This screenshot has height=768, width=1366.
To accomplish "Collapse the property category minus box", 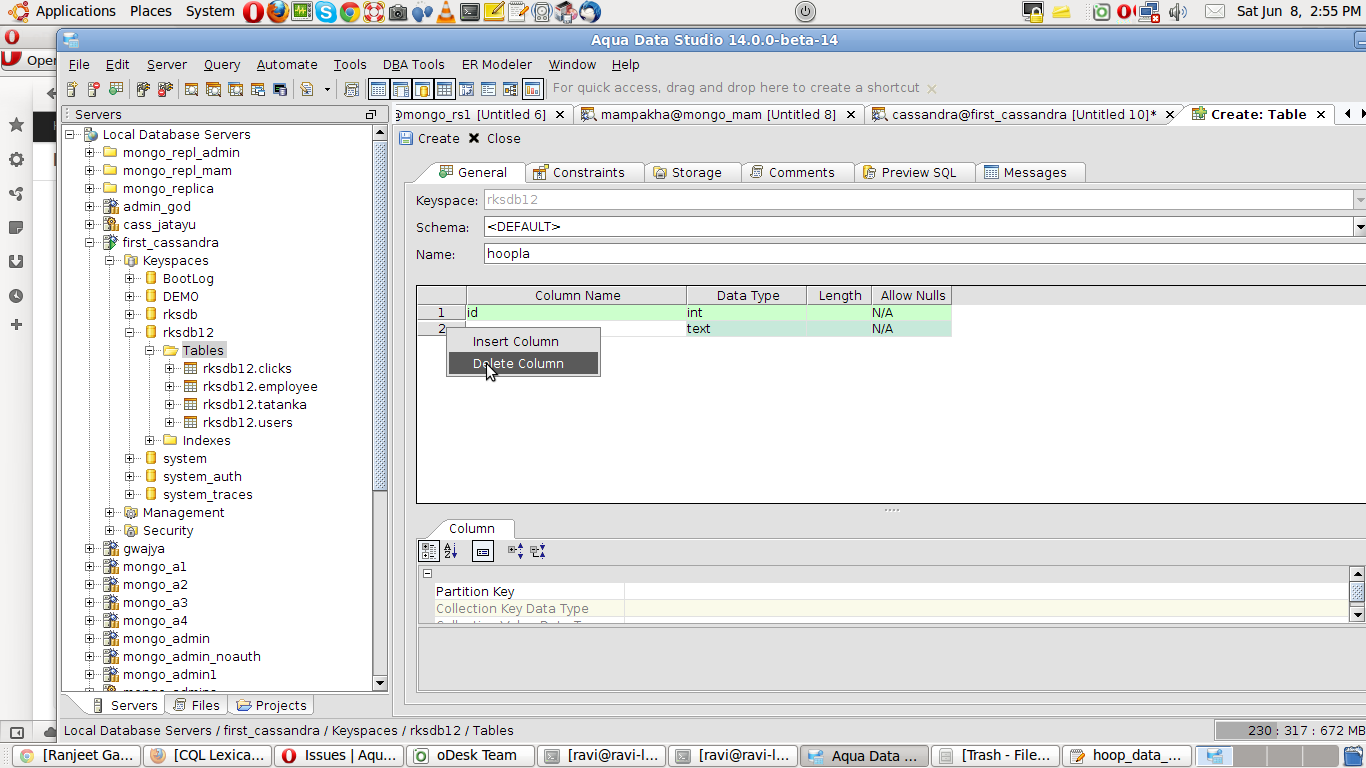I will (x=427, y=574).
